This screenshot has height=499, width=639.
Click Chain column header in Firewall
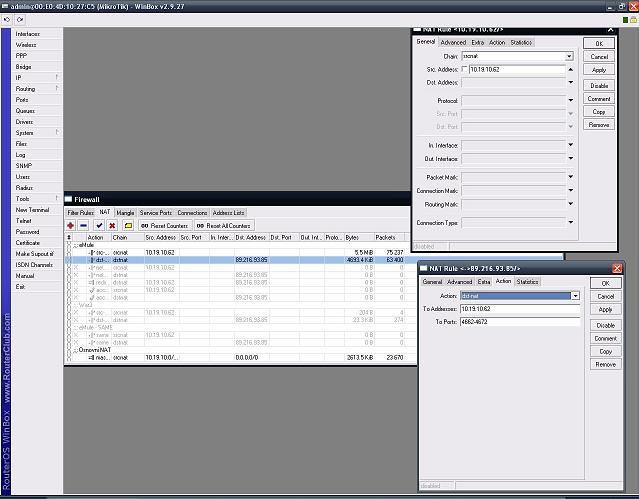click(x=128, y=237)
